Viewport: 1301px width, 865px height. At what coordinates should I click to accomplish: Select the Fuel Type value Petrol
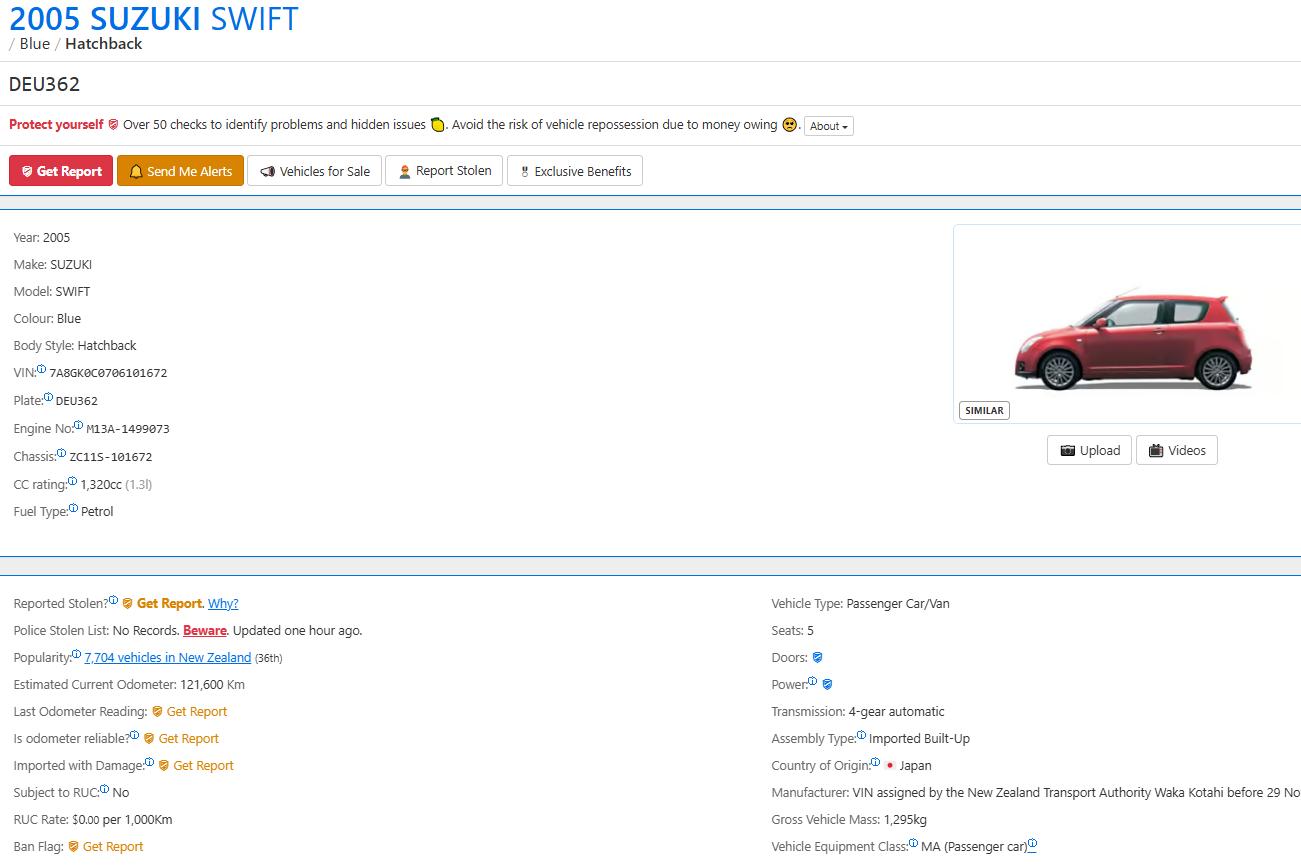tap(97, 512)
